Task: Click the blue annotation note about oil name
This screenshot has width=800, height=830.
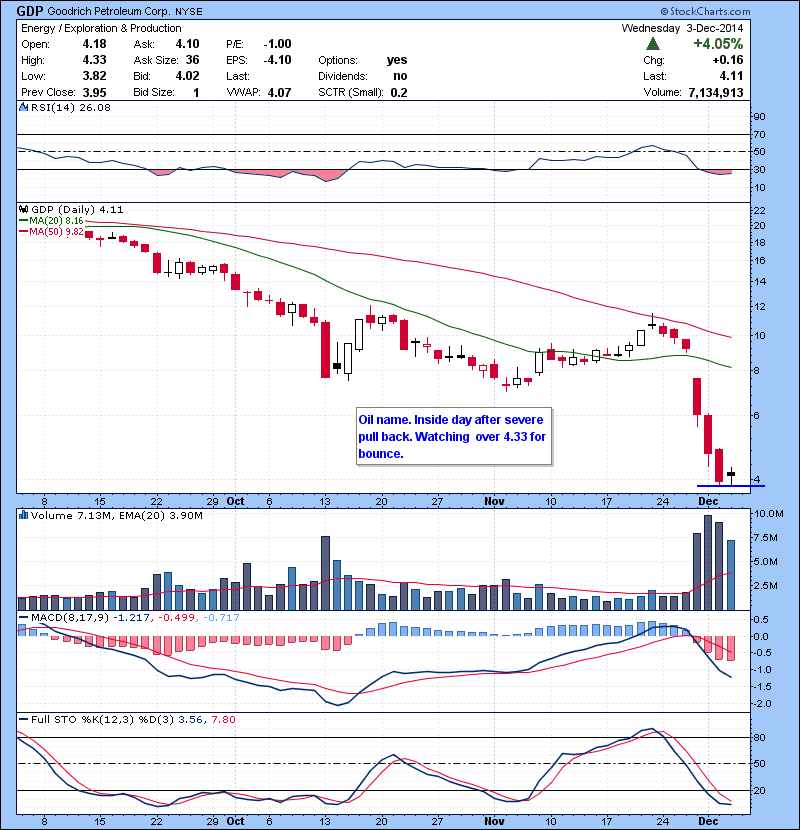Action: pyautogui.click(x=454, y=436)
